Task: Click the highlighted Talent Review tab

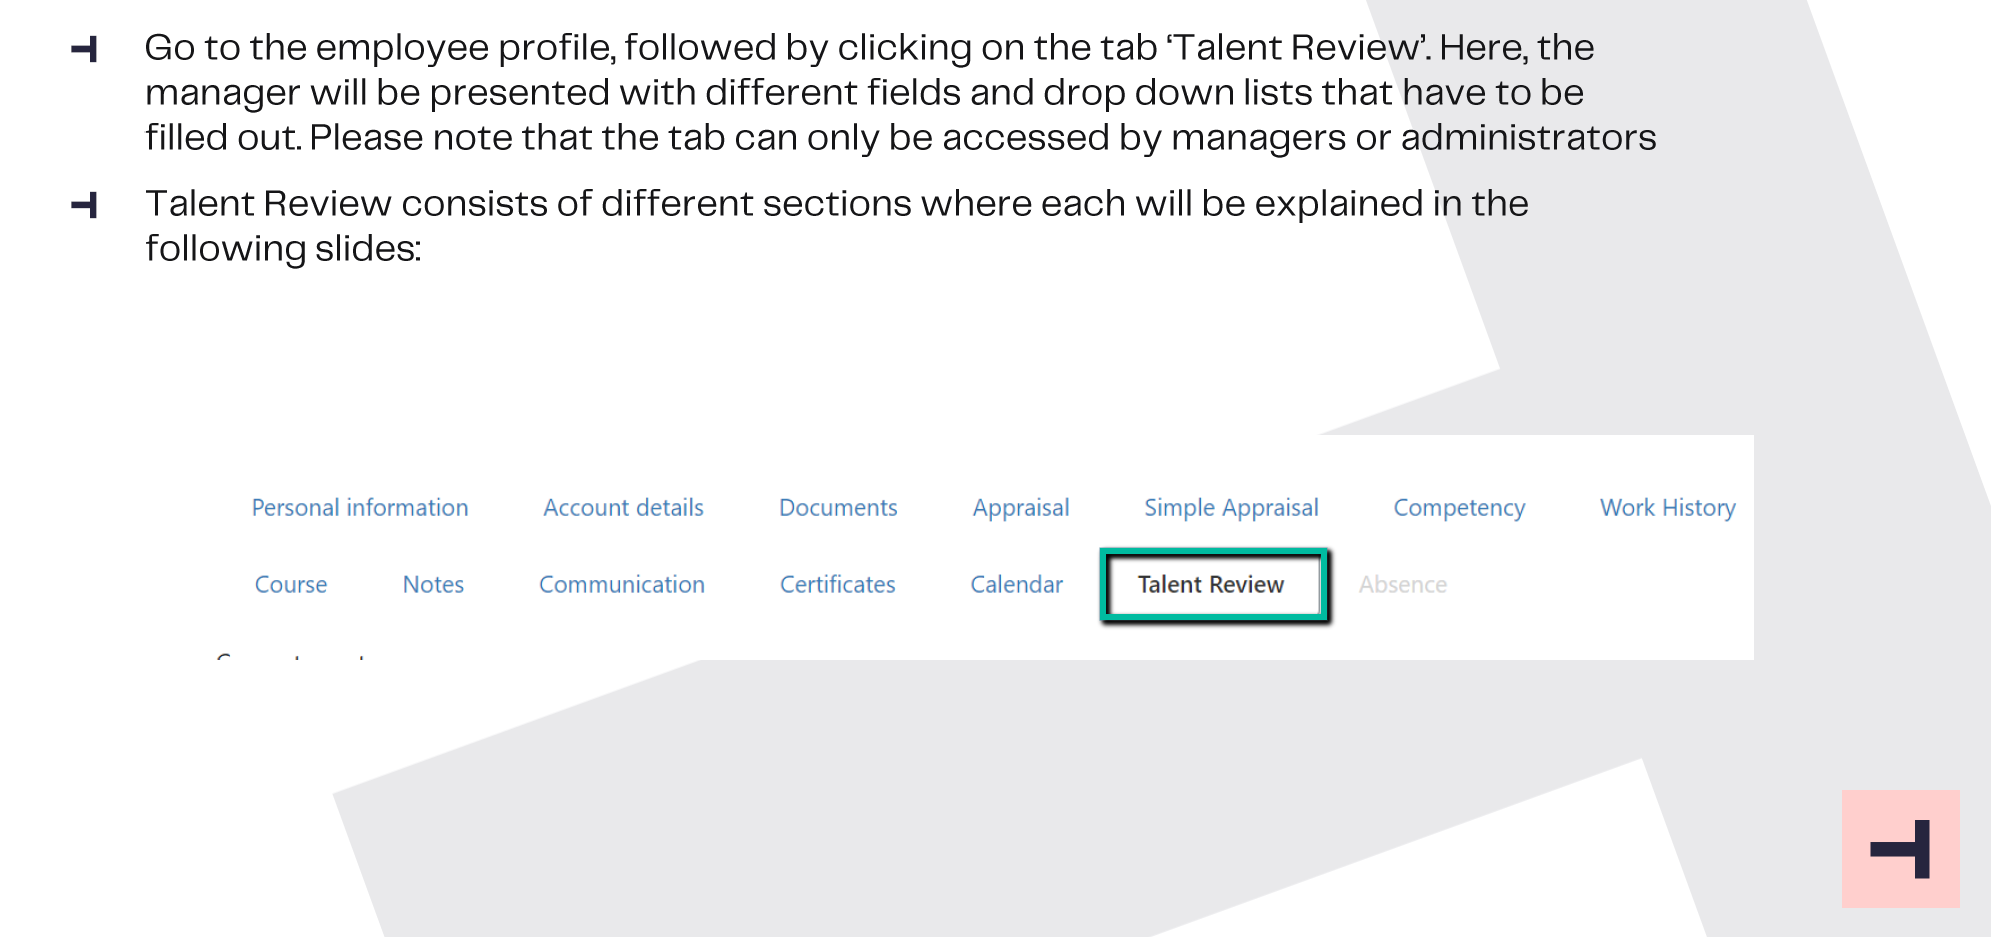Action: tap(1214, 585)
